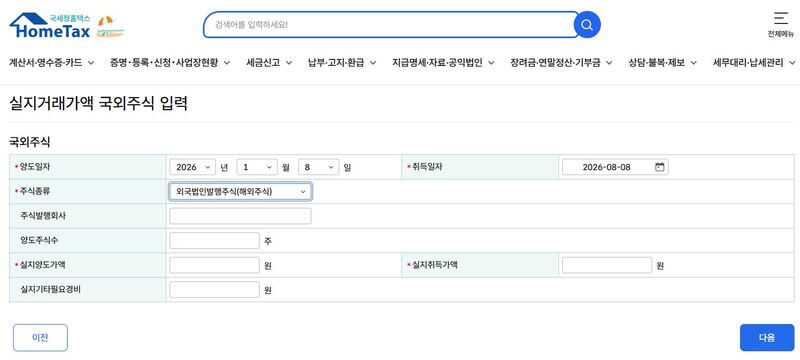Screen dimensions: 800x360
Task: Click the 실지거래가액 국외주식 입력 heading
Action: tap(98, 104)
